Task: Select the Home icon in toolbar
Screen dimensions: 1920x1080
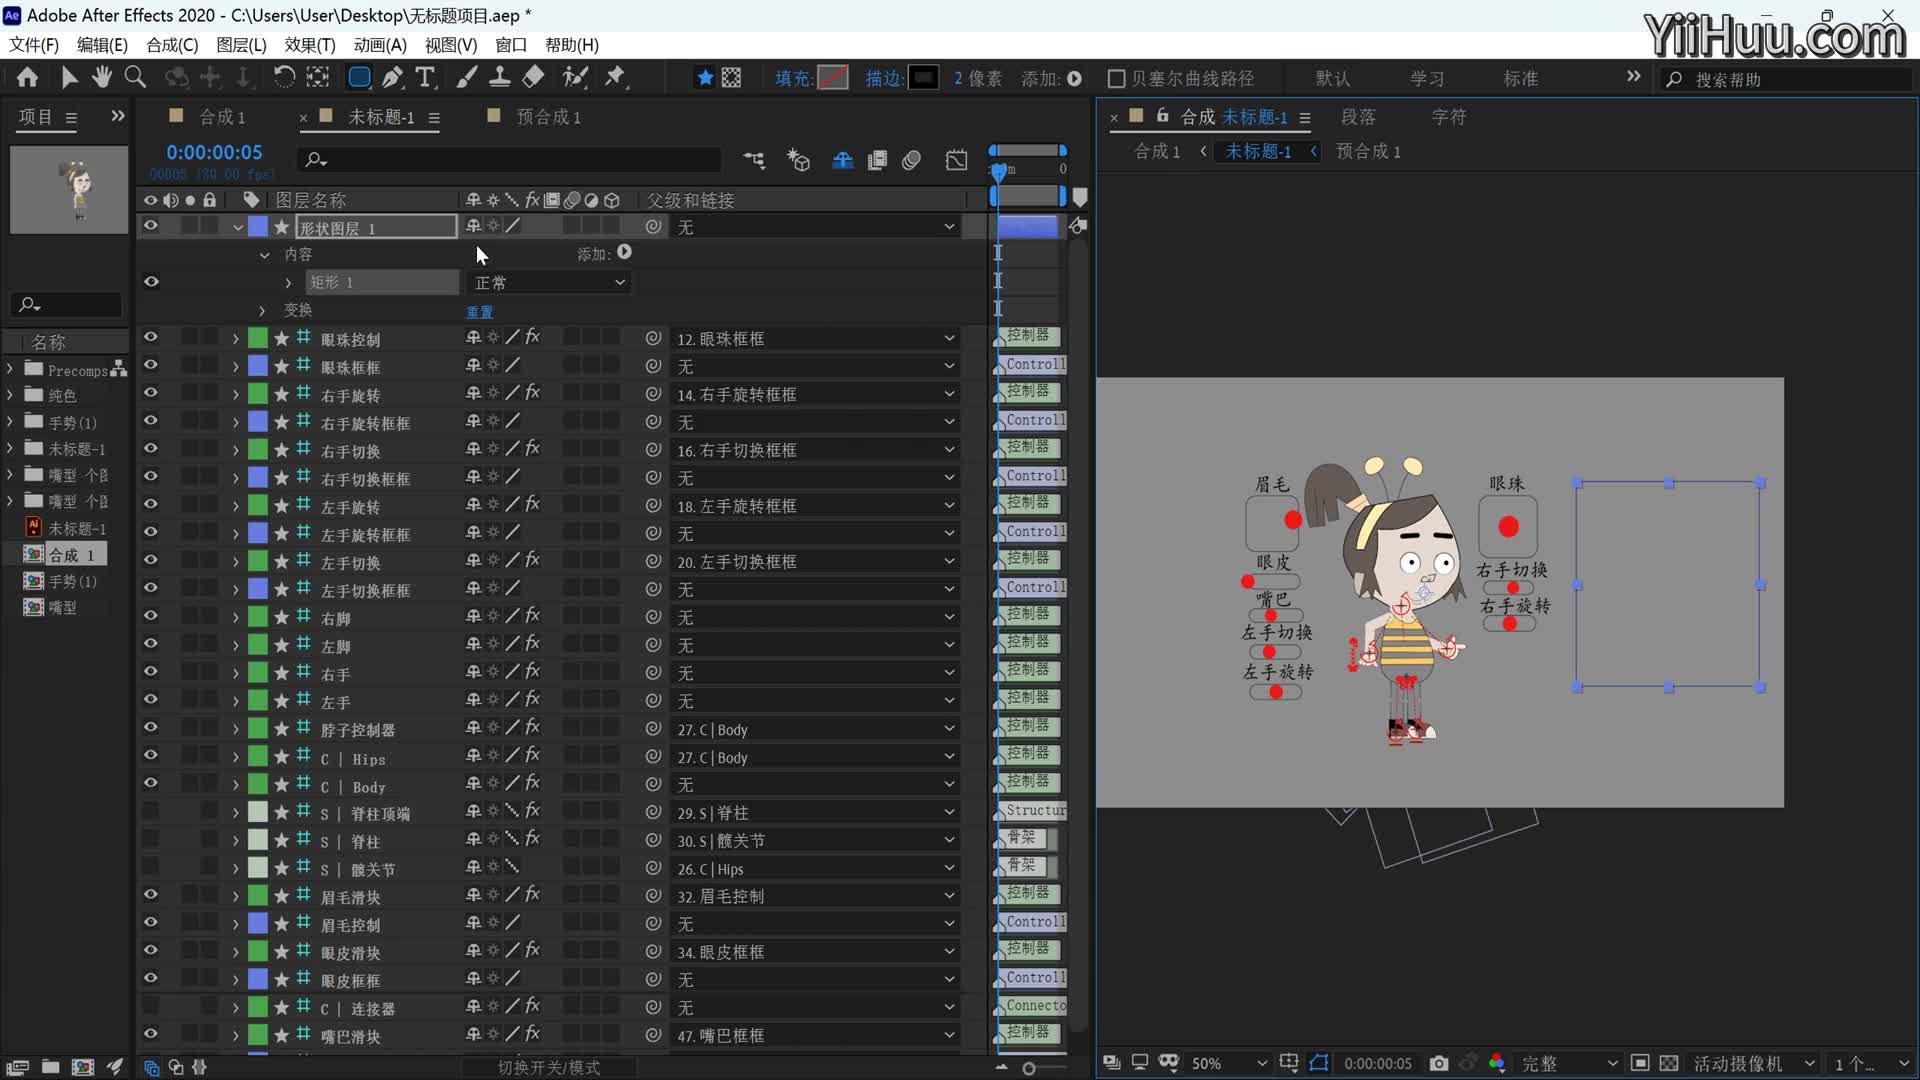Action: [27, 77]
